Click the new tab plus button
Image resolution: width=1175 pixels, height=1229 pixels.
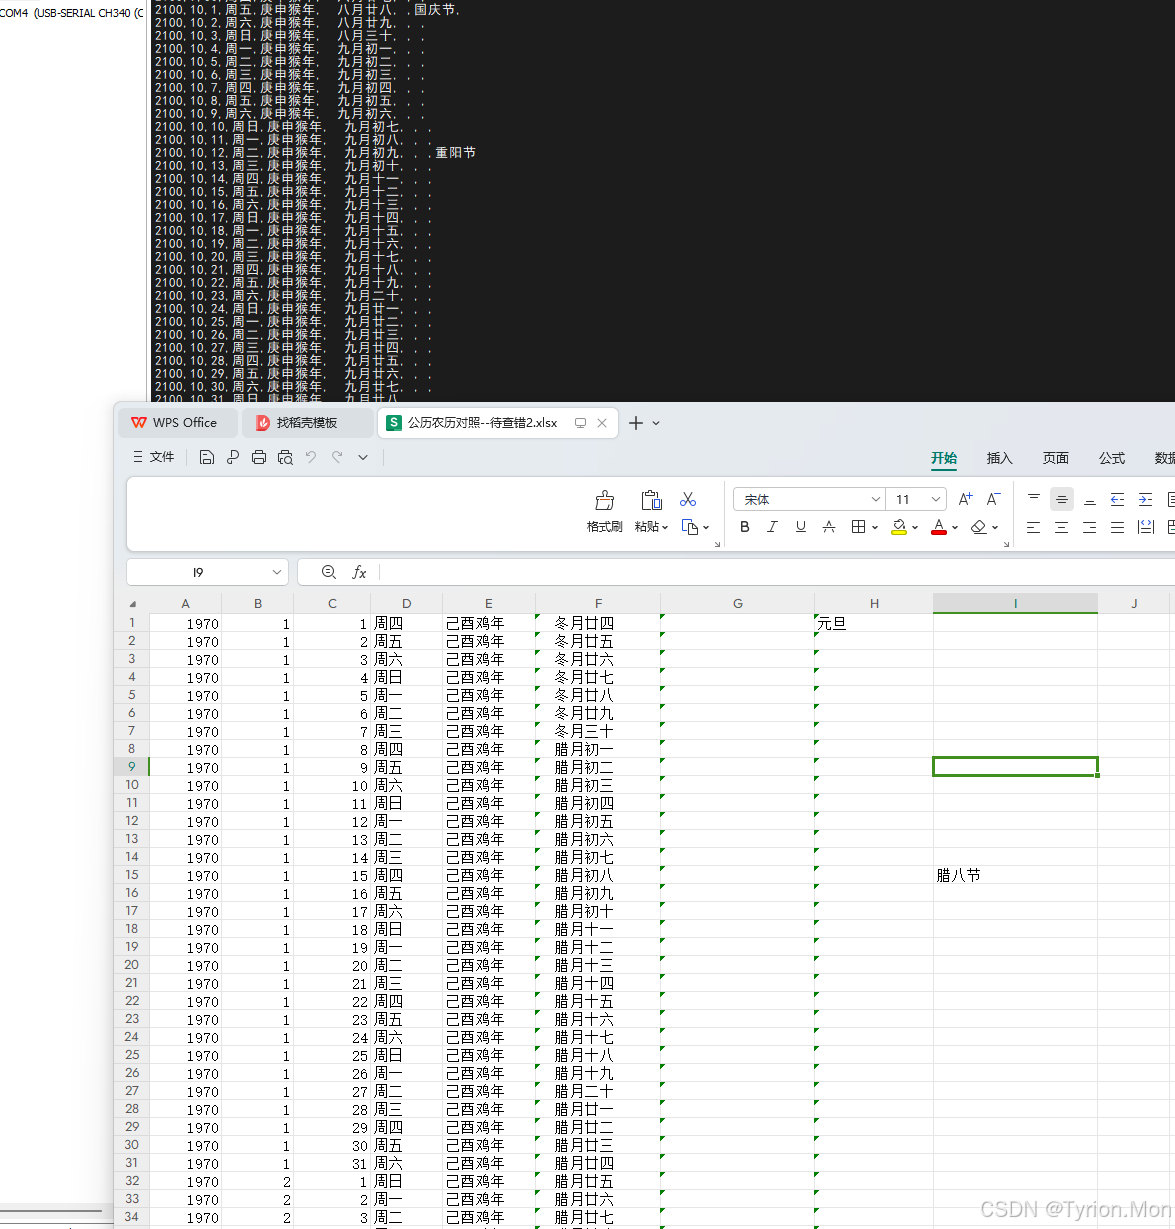(x=636, y=423)
